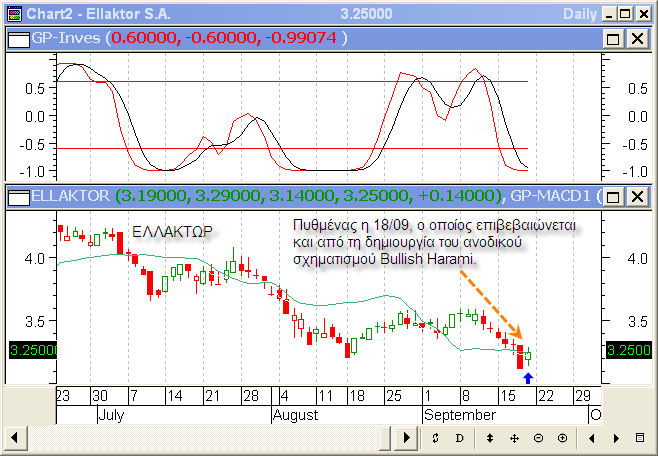Click the four-way pan arrows icon
This screenshot has height=456, width=658.
coord(514,438)
